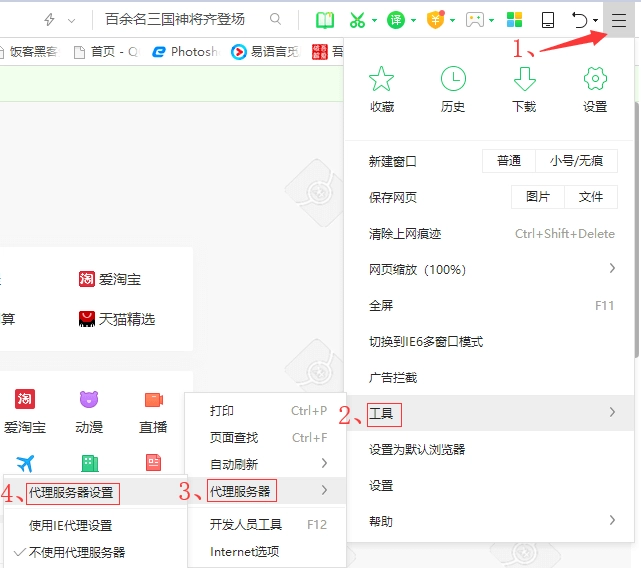Open 代理服务器设置 menu item
This screenshot has width=641, height=568.
(71, 492)
